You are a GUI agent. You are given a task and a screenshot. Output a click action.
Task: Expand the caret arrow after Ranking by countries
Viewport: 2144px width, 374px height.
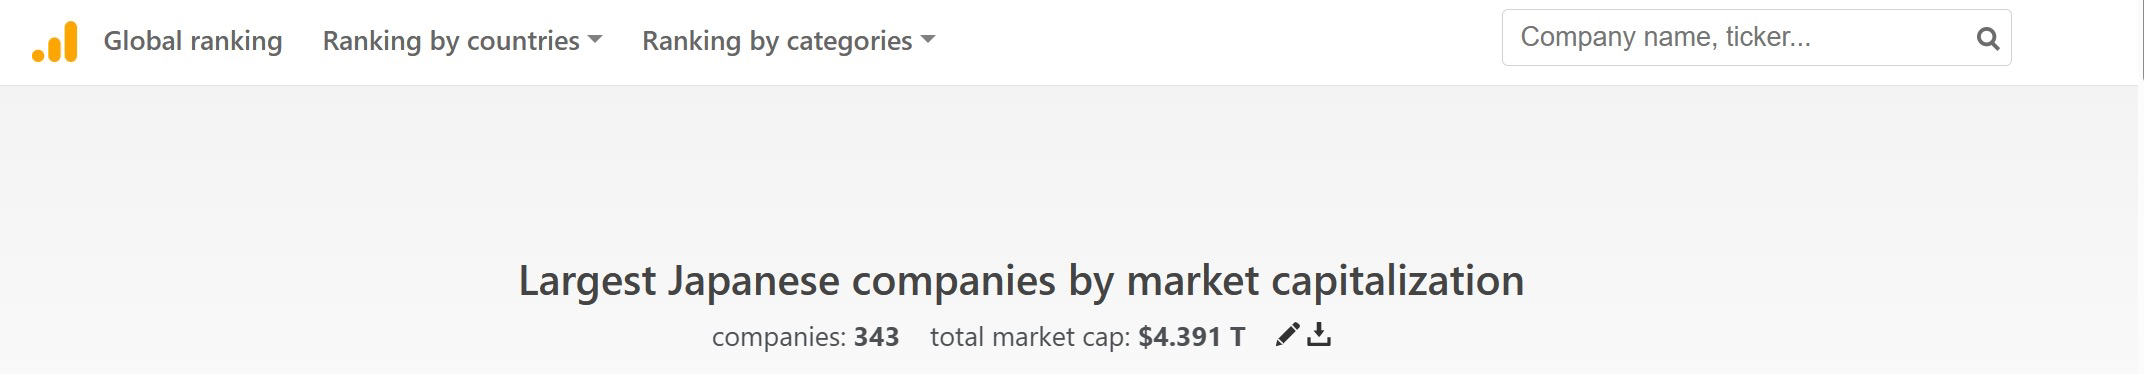[595, 40]
